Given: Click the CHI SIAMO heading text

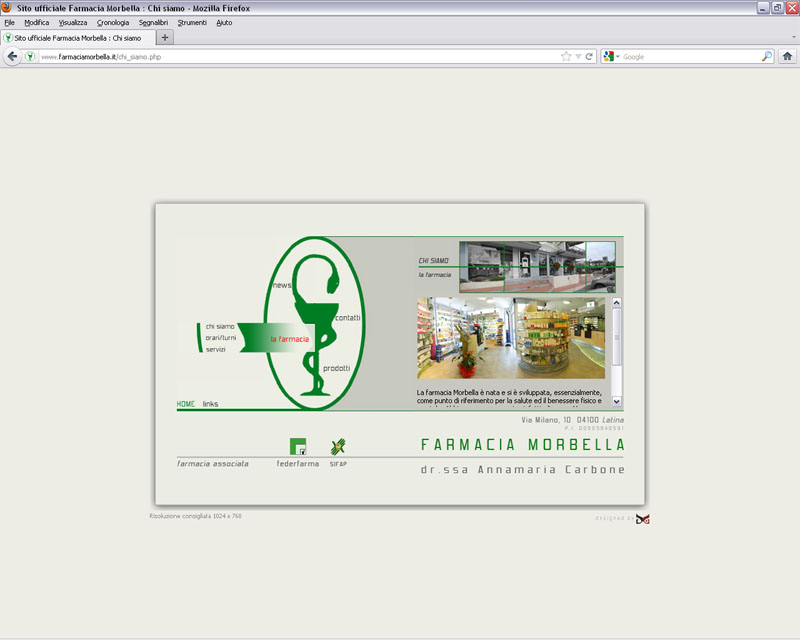Looking at the screenshot, I should point(433,261).
